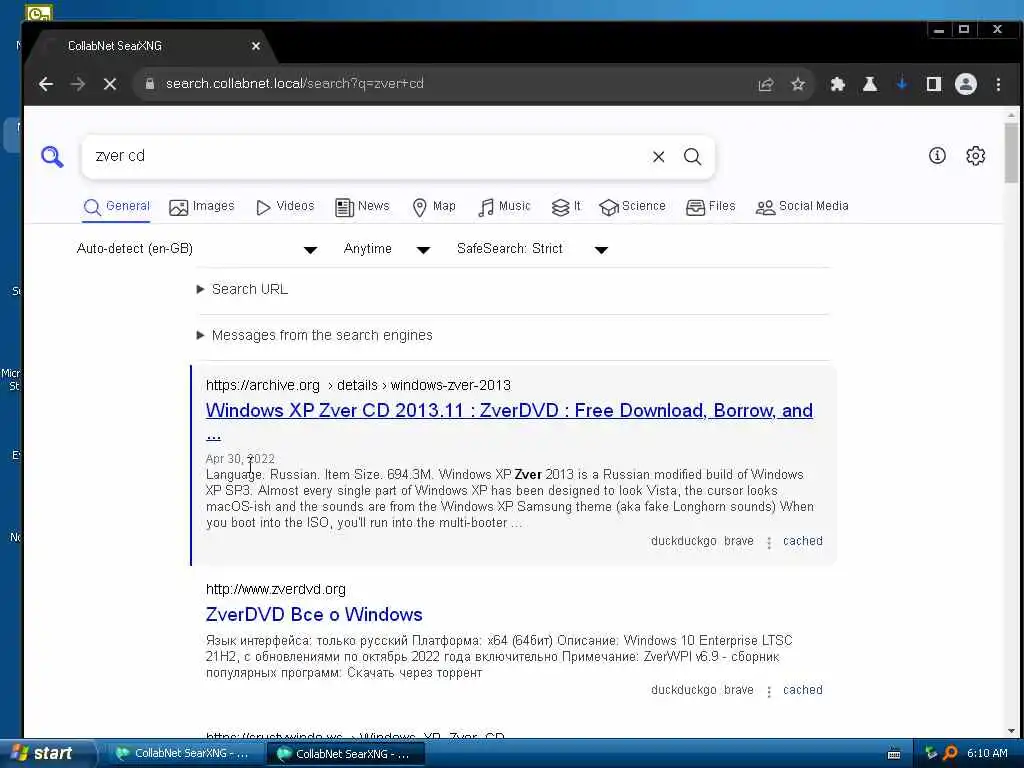This screenshot has width=1024, height=768.
Task: Open the SafeSearch Strict dropdown
Action: 533,249
